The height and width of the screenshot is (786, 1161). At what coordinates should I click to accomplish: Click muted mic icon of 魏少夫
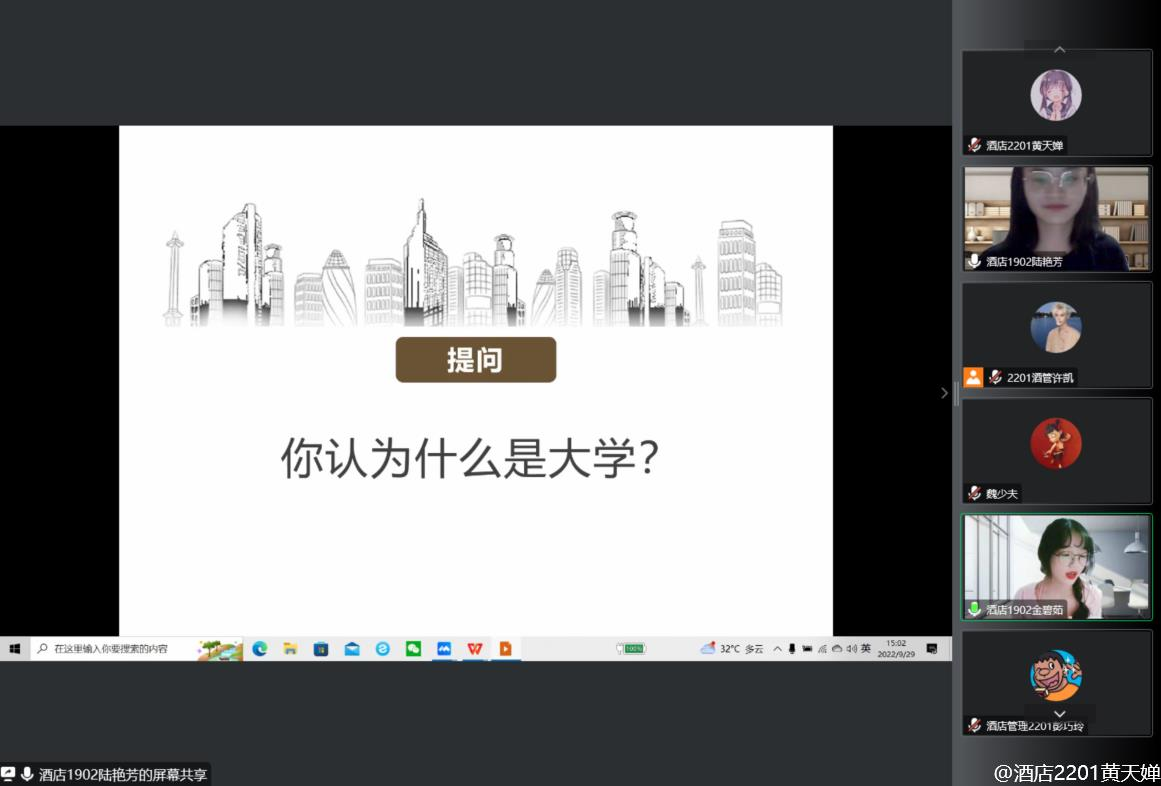pos(974,493)
